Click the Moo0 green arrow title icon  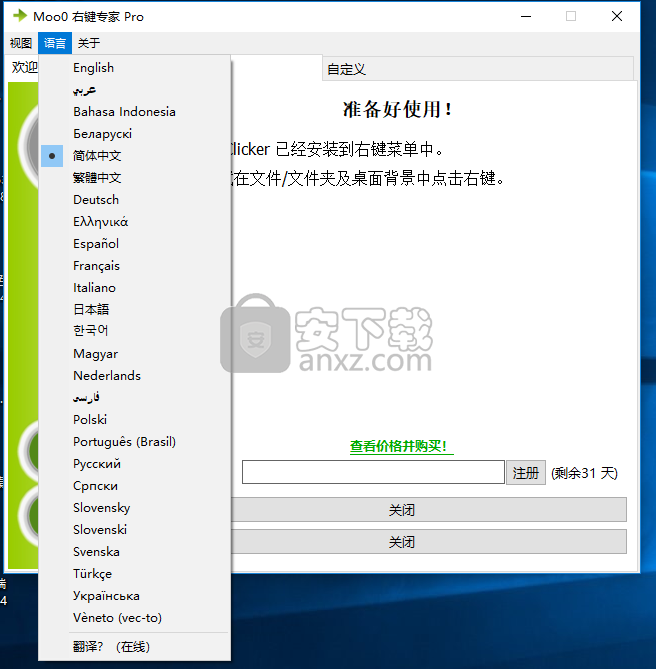click(x=20, y=16)
